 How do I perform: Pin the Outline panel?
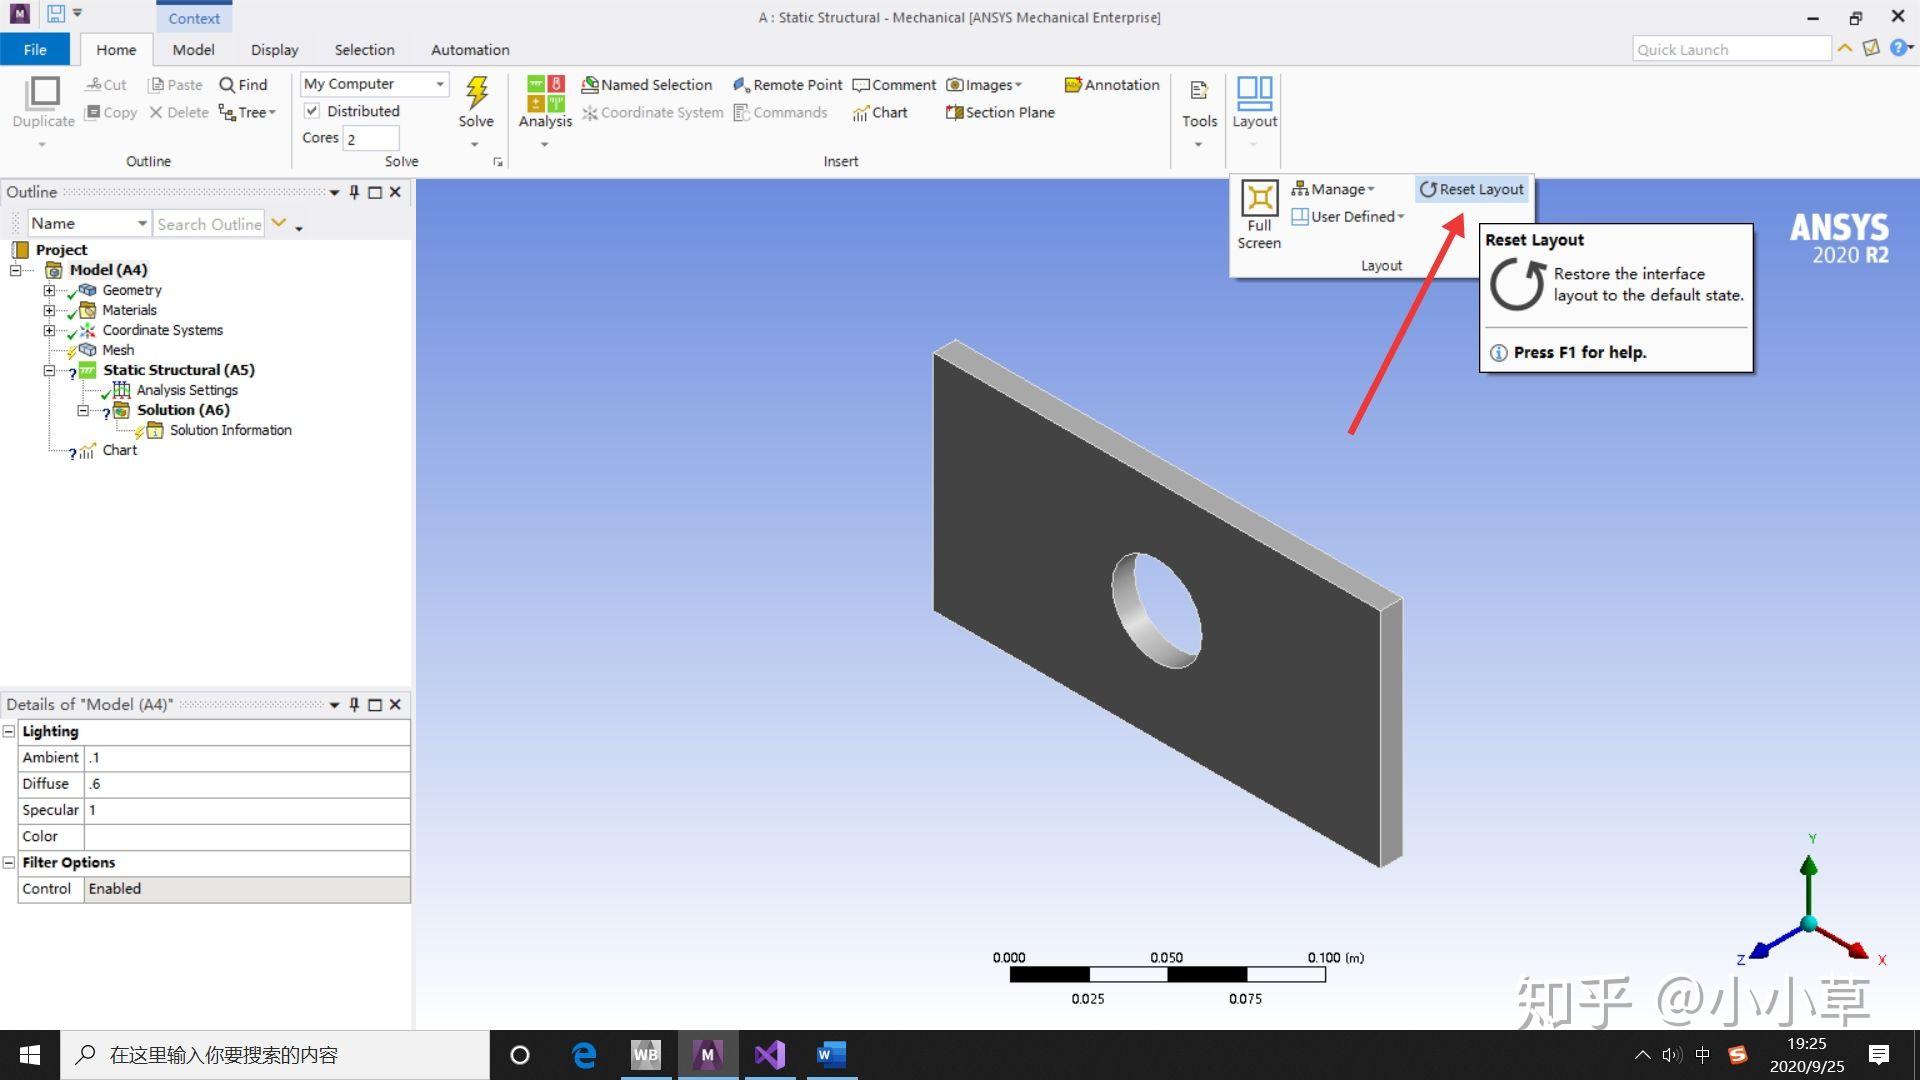(x=354, y=192)
